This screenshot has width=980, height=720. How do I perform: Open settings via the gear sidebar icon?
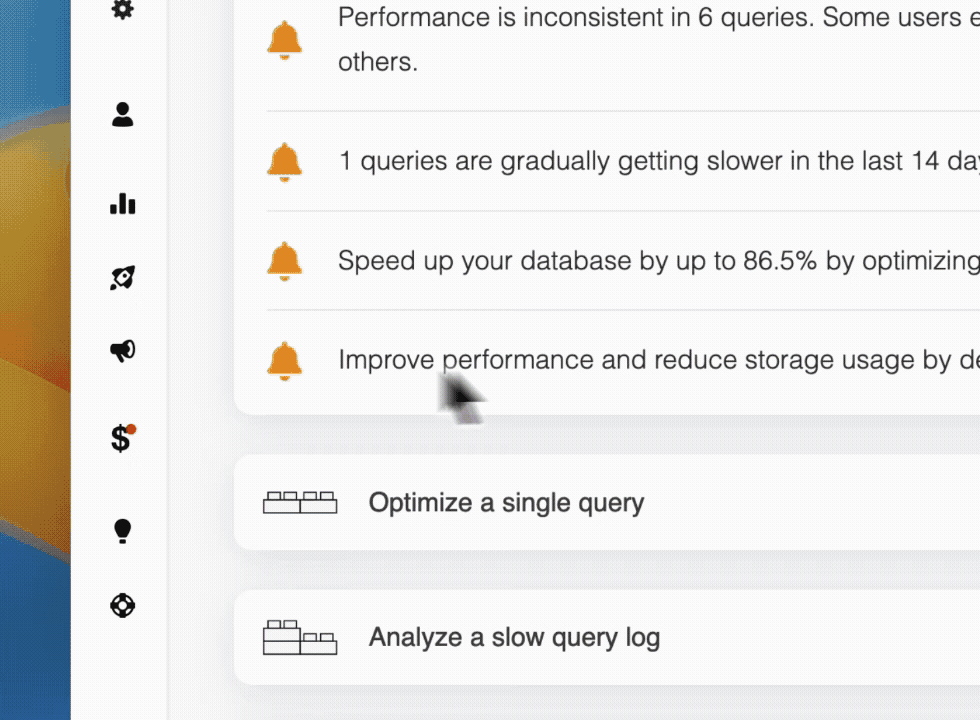point(122,9)
